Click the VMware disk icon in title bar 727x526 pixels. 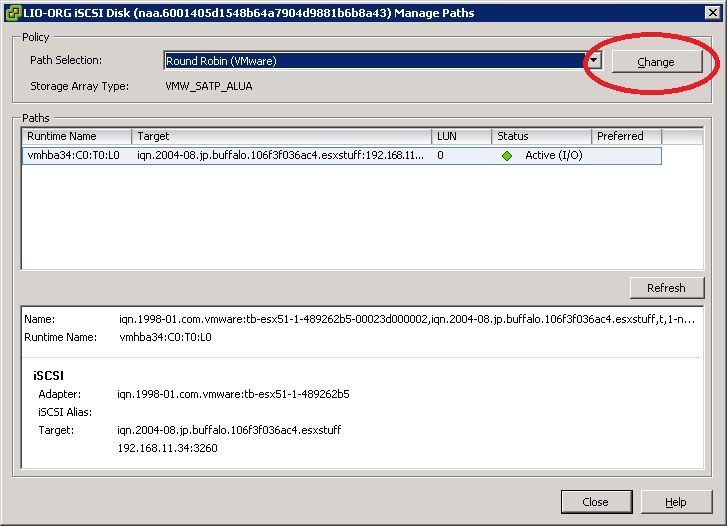pos(11,13)
